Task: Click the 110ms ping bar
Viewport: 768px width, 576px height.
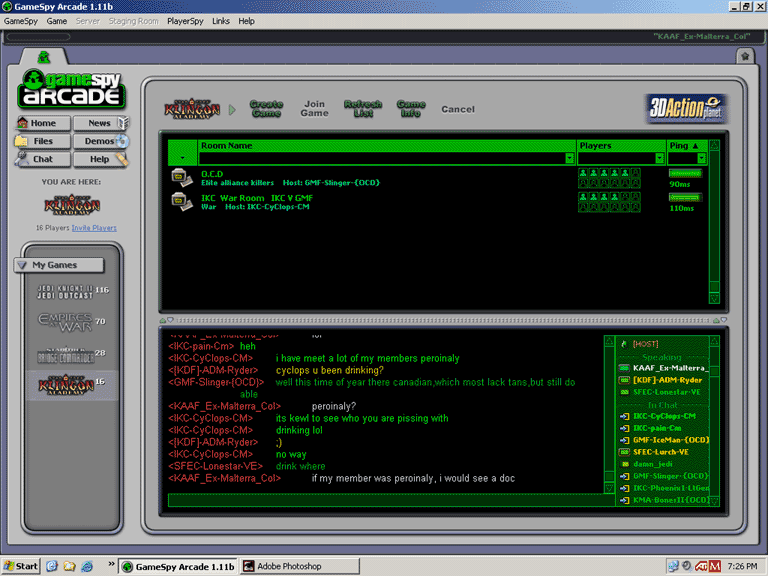Action: point(685,197)
